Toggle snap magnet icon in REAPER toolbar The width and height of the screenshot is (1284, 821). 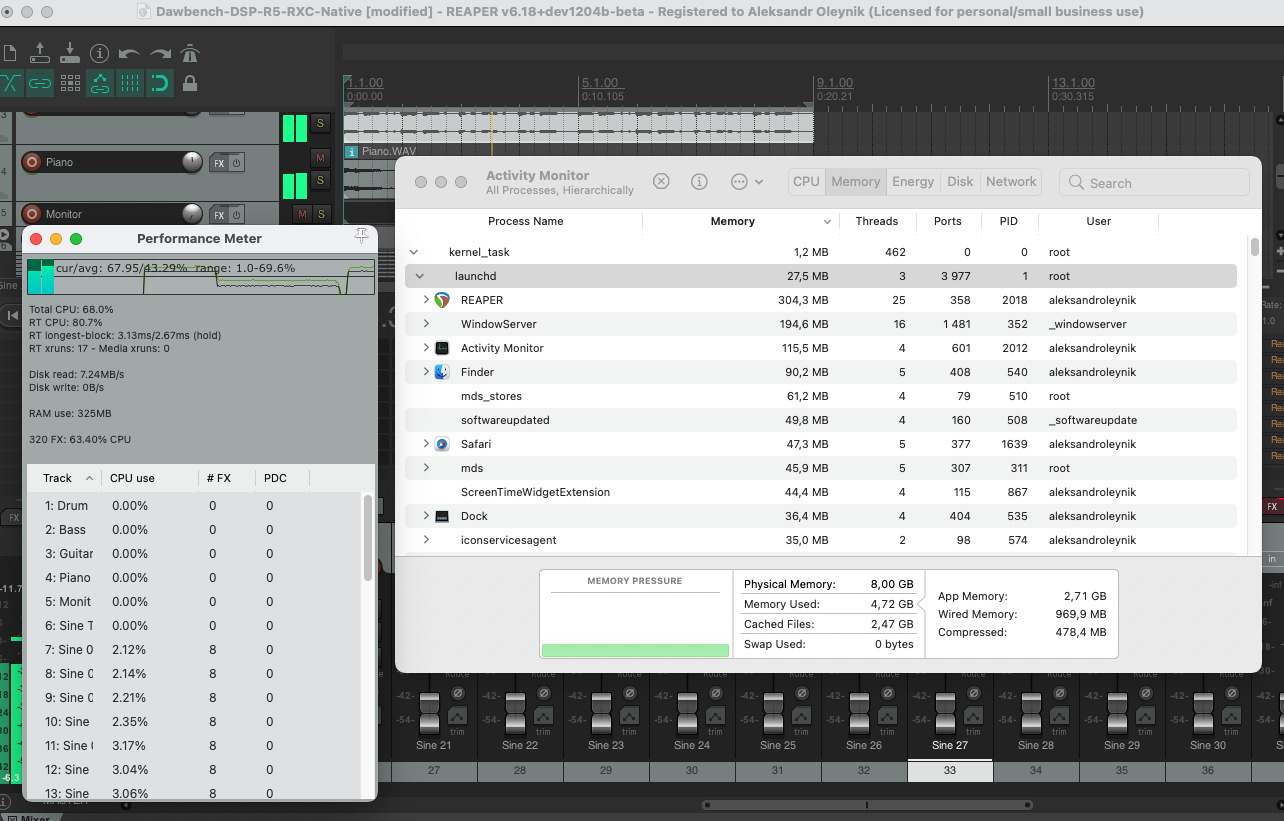(x=160, y=83)
